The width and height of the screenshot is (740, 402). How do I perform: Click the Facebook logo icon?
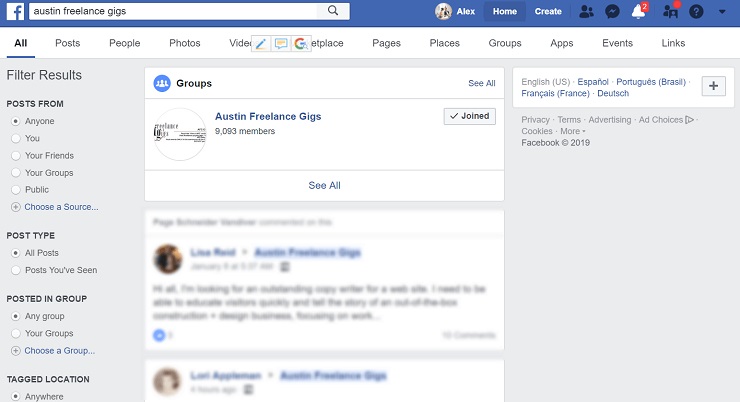pyautogui.click(x=15, y=11)
